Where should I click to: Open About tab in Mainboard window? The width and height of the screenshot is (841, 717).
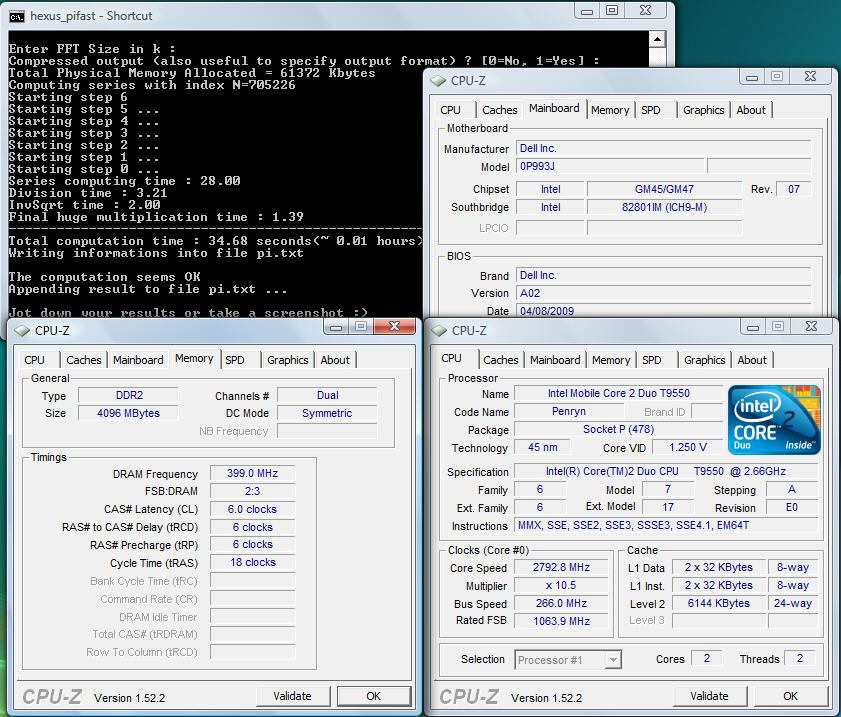click(x=751, y=110)
